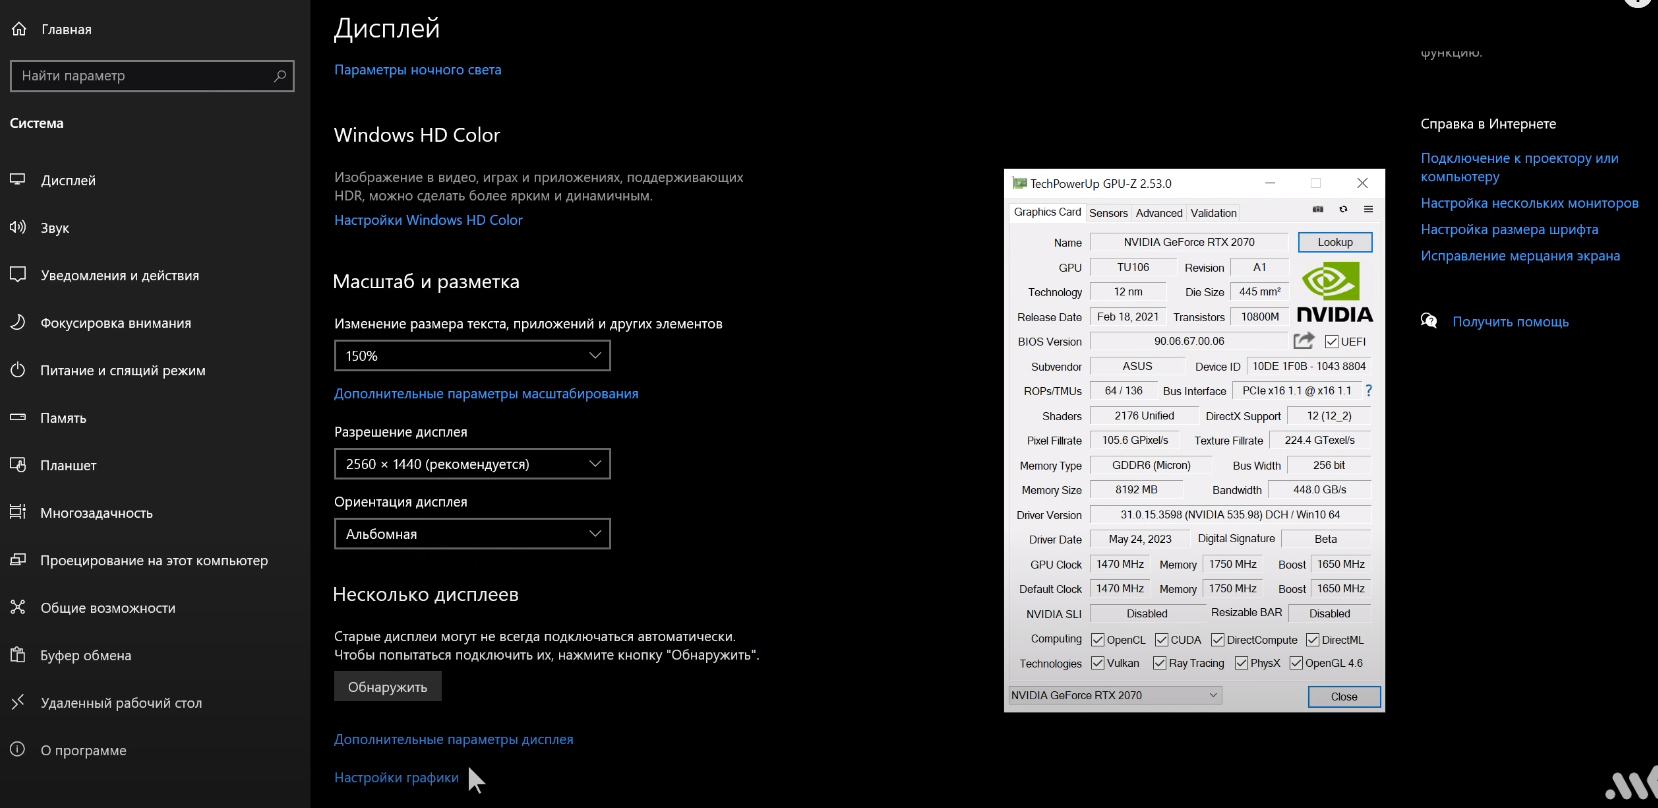Viewport: 1658px width, 808px height.
Task: Toggle the UEFI checkbox
Action: (x=1331, y=341)
